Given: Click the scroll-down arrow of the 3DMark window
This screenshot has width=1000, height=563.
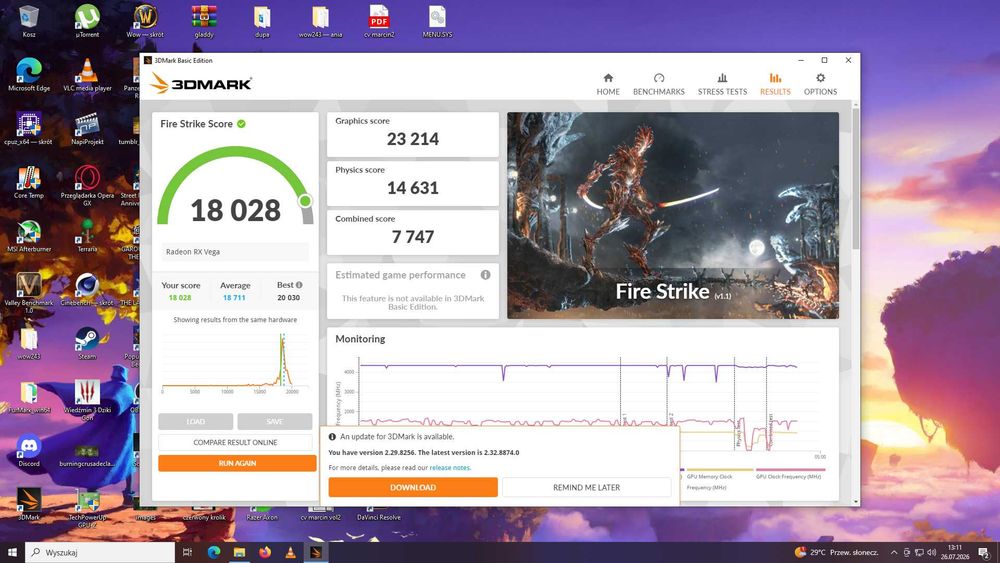Looking at the screenshot, I should click(856, 502).
